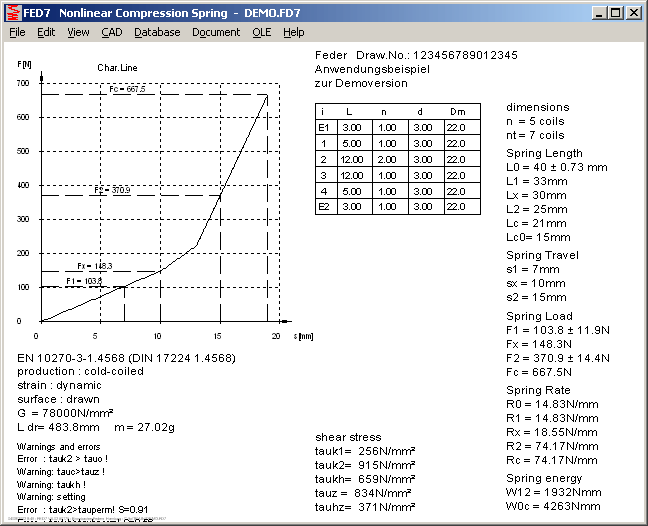Open the Document menu
Image resolution: width=648 pixels, height=526 pixels.
tap(216, 32)
